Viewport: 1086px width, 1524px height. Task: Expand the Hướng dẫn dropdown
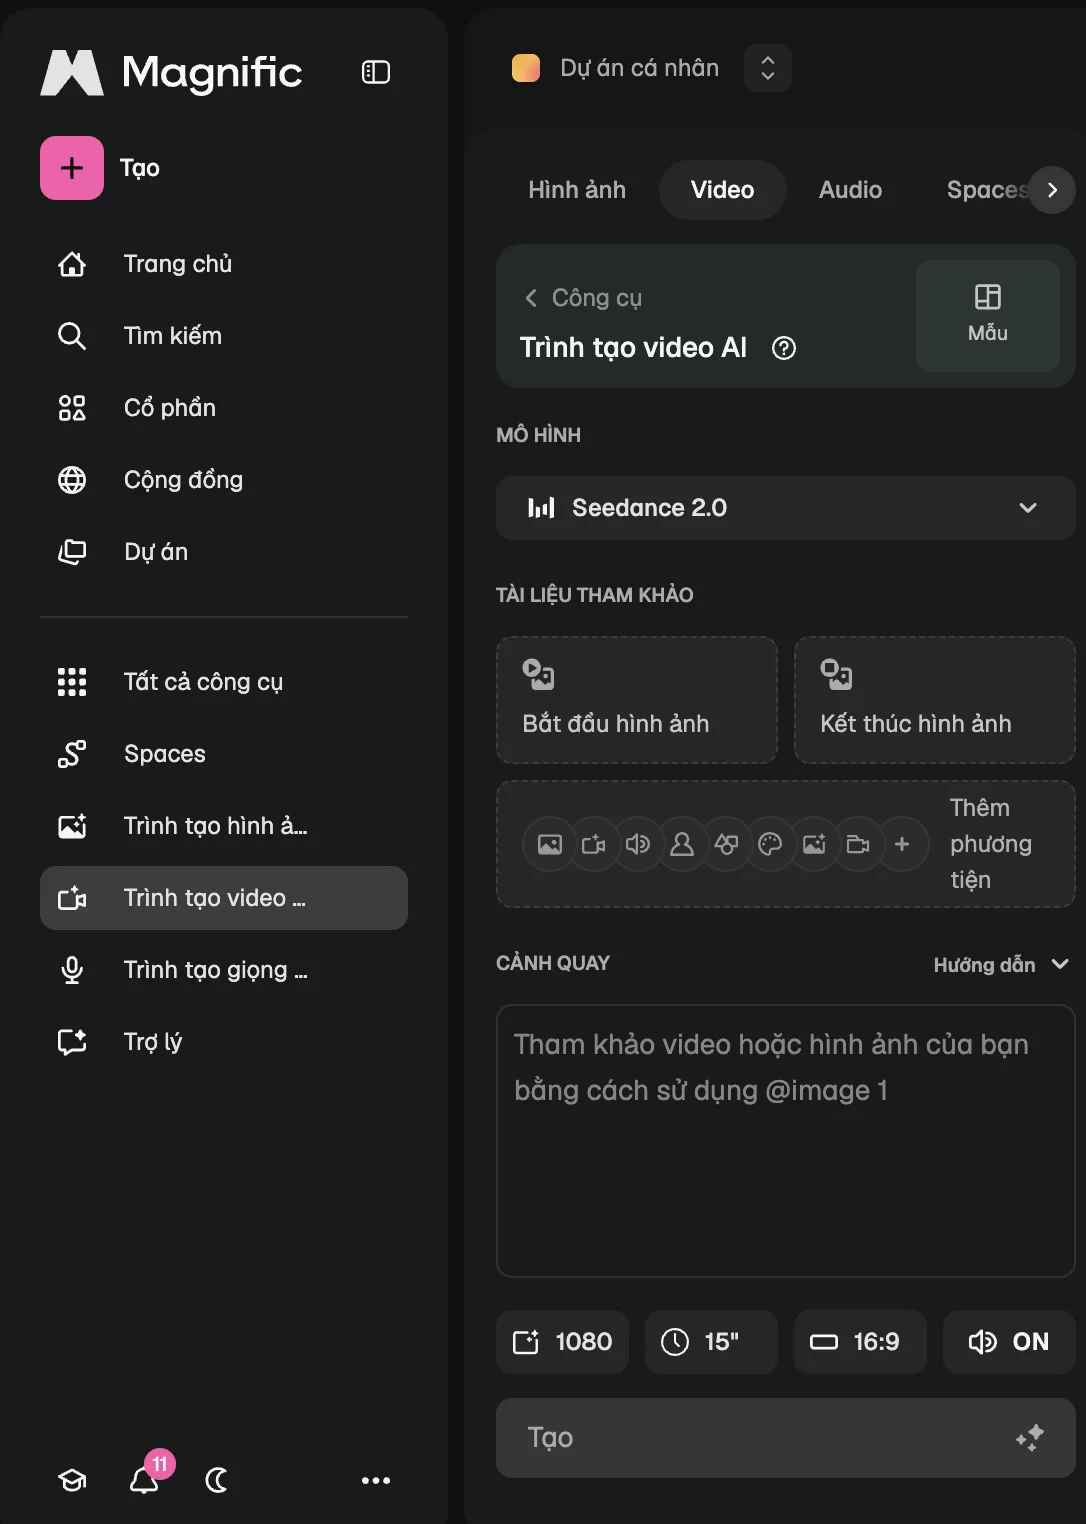1001,965
